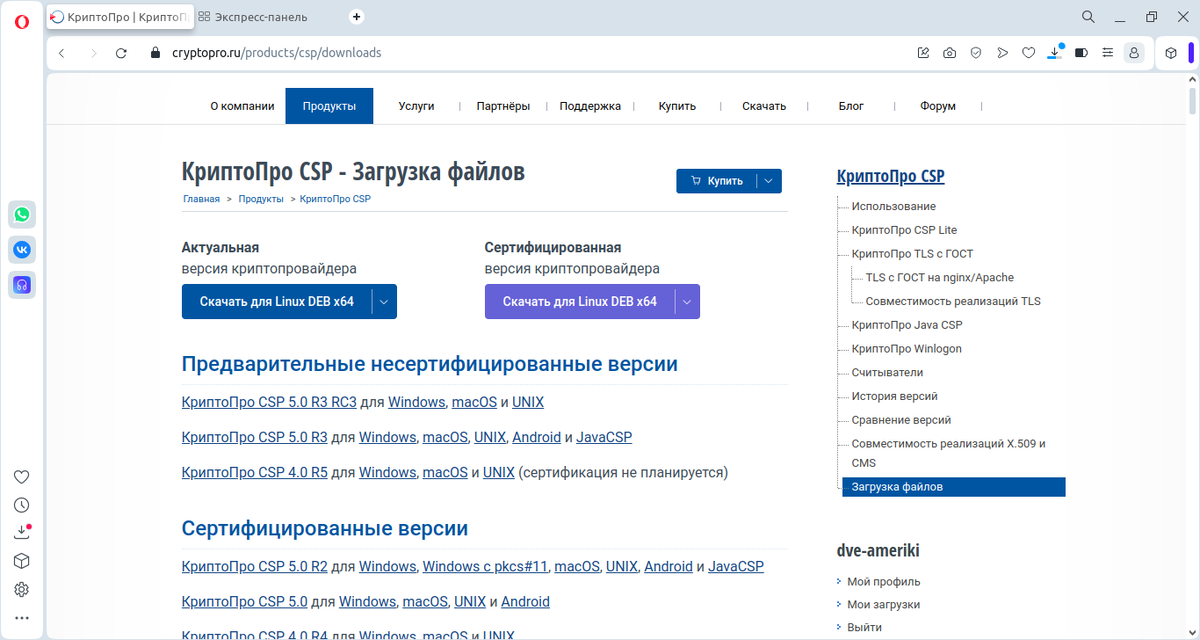The height and width of the screenshot is (640, 1200).
Task: Open the Партнёры menu item
Action: click(x=503, y=106)
